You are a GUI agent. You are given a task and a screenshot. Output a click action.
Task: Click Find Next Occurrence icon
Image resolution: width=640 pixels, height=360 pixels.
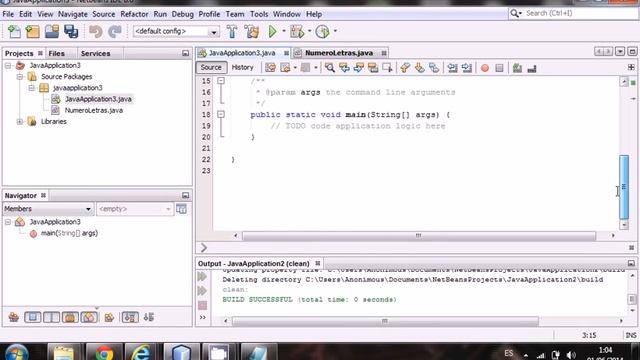[358, 68]
